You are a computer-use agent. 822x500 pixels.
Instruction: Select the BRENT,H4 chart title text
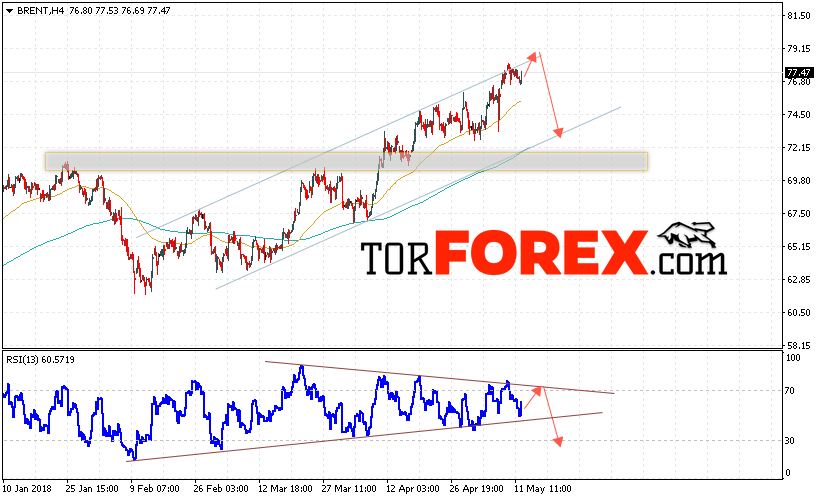tap(41, 10)
